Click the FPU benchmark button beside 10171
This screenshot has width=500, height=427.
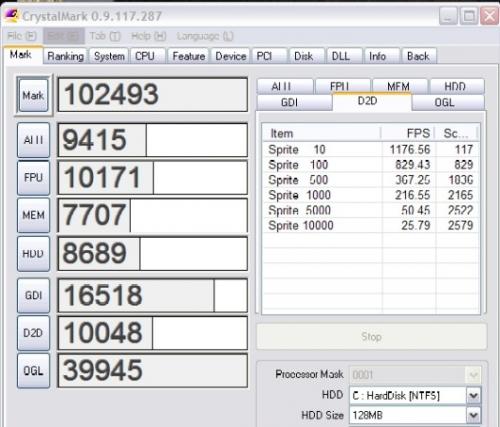pos(33,178)
